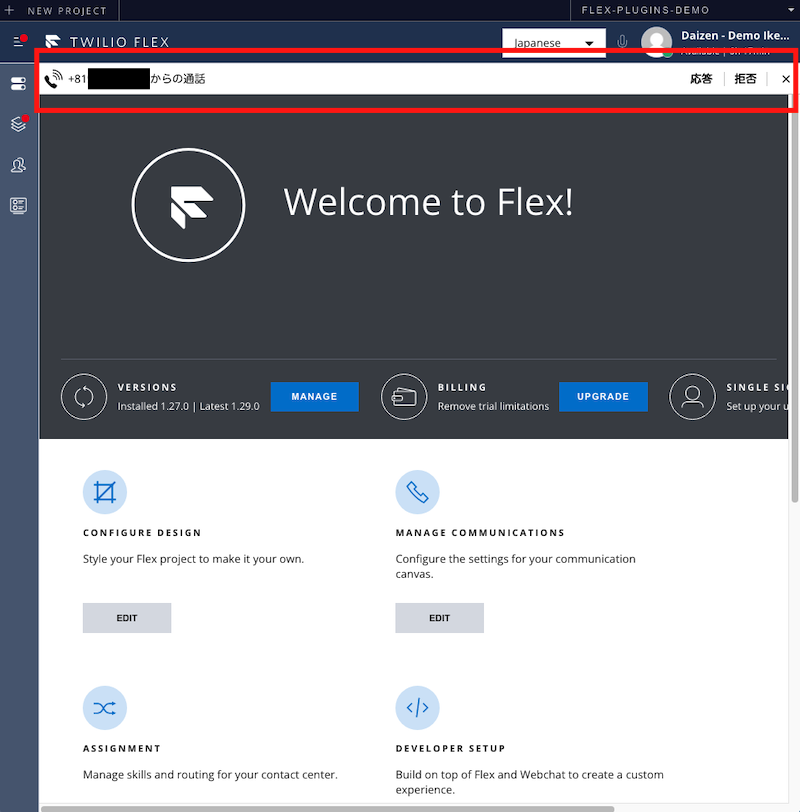This screenshot has width=800, height=812.
Task: Click the からの通話 incoming call text
Action: 178,79
